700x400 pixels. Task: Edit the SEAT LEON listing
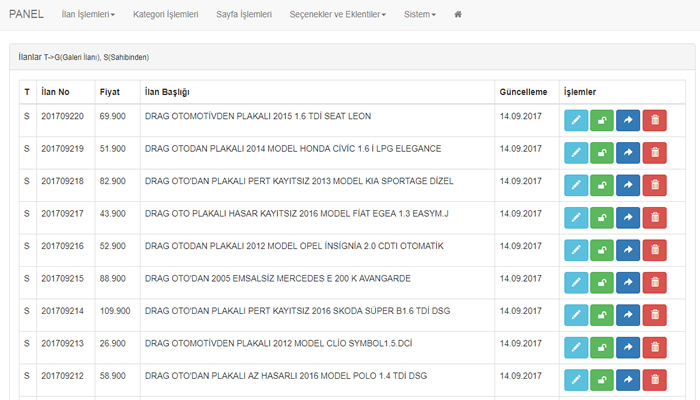(576, 121)
